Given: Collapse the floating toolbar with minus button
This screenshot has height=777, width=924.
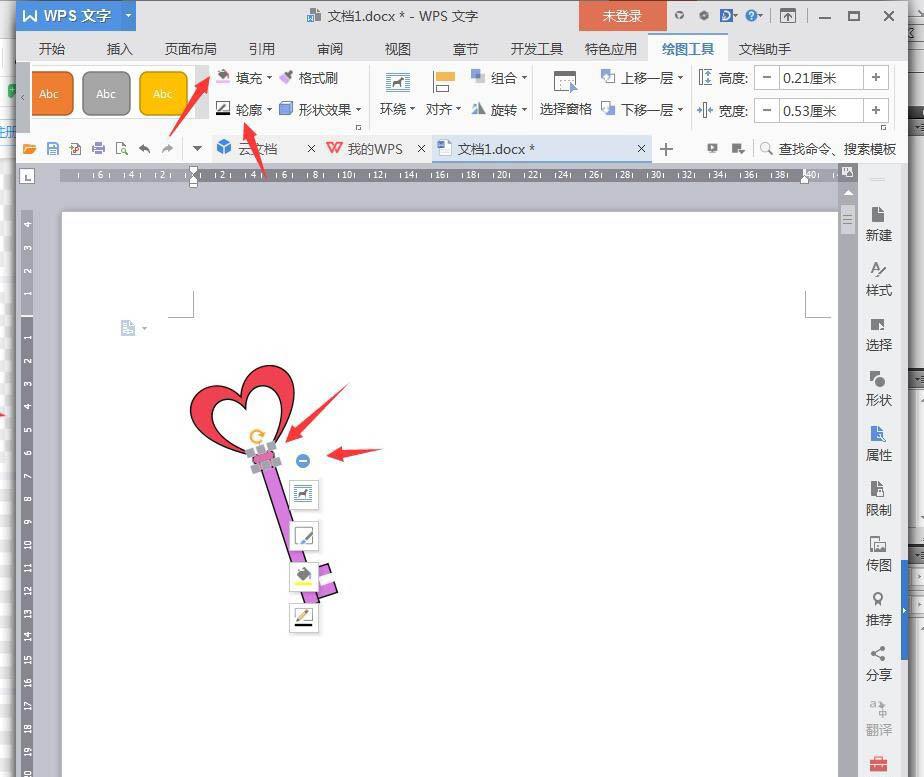Looking at the screenshot, I should (303, 460).
